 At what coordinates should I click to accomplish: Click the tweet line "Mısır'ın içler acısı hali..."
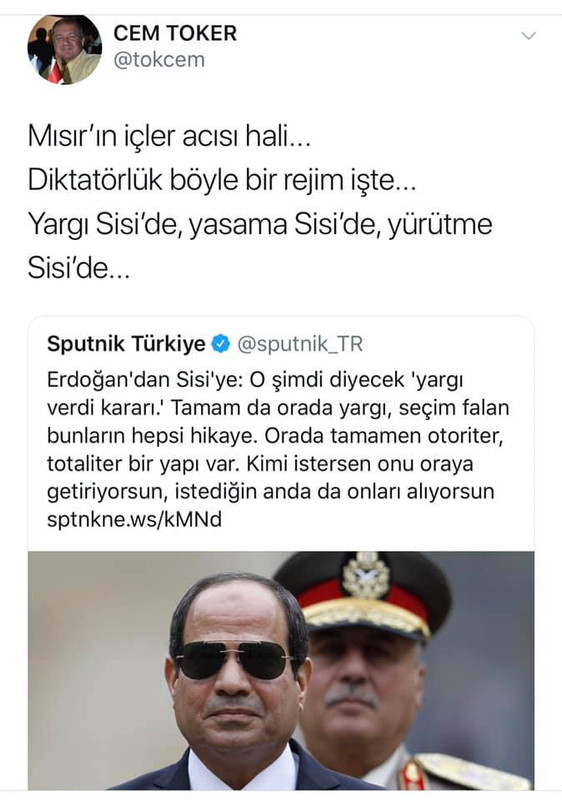tap(169, 136)
